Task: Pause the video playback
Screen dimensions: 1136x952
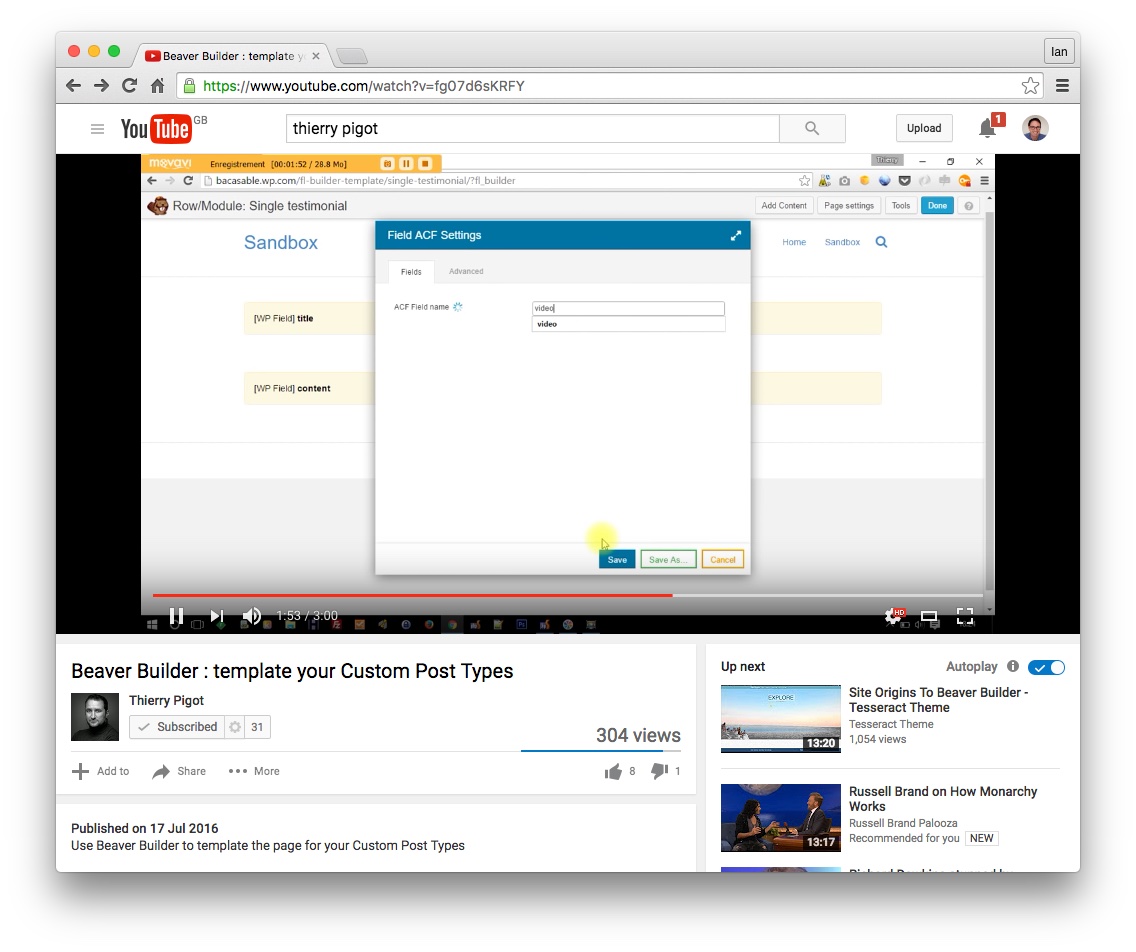Action: tap(176, 616)
